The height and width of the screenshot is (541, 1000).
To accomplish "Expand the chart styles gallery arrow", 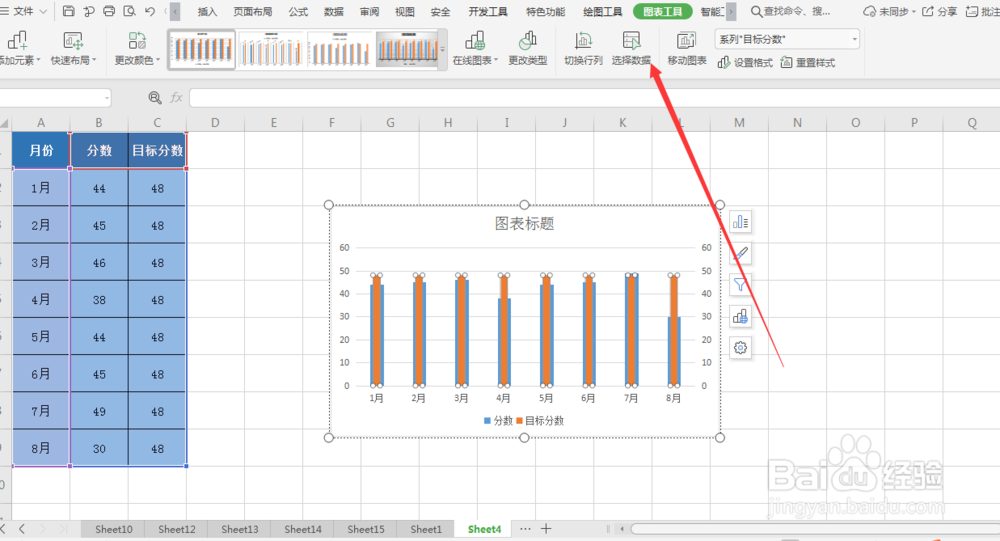I will click(443, 49).
